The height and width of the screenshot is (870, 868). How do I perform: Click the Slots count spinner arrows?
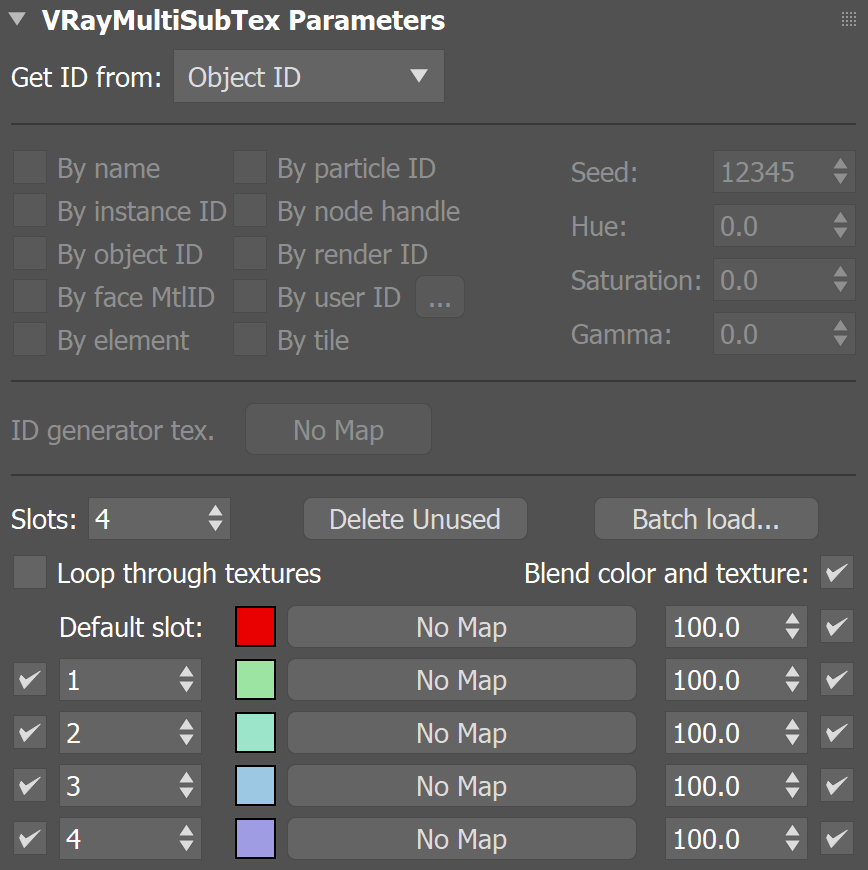click(x=215, y=519)
